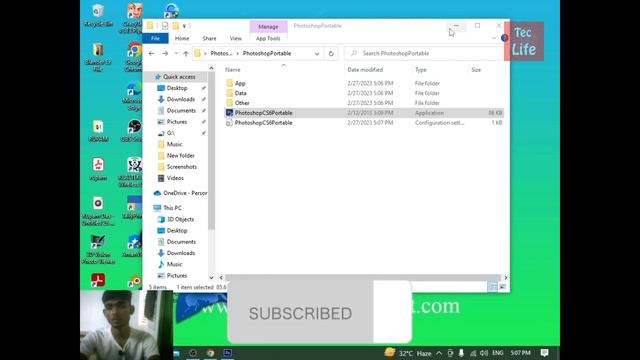Click the New folder icon in the title bar
The width and height of the screenshot is (640, 360).
(176, 26)
